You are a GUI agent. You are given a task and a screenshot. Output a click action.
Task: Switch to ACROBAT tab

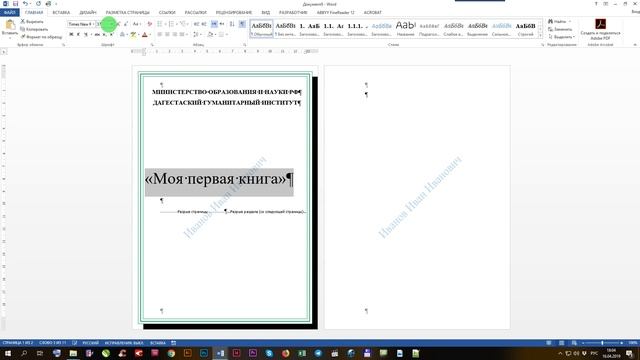[x=373, y=13]
